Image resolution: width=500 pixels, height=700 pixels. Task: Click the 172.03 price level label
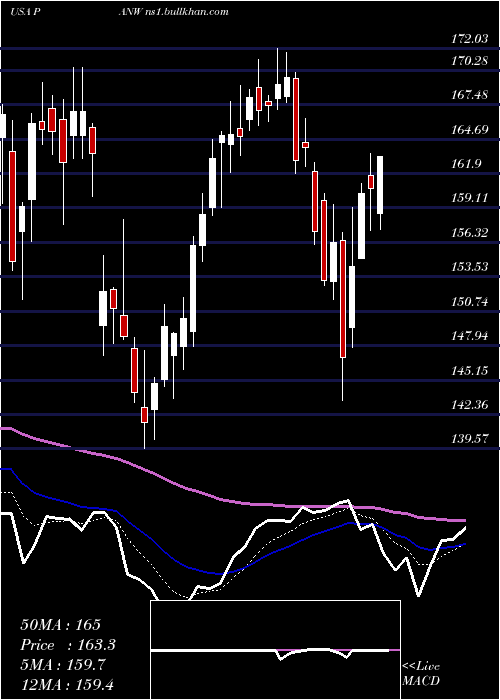[x=470, y=39]
